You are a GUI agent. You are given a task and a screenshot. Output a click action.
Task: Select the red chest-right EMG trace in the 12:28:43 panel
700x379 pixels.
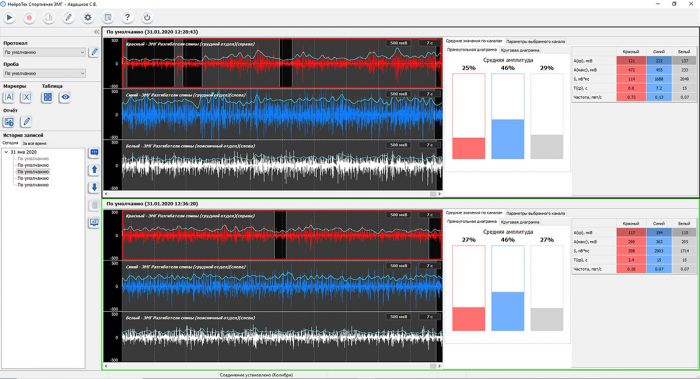282,63
